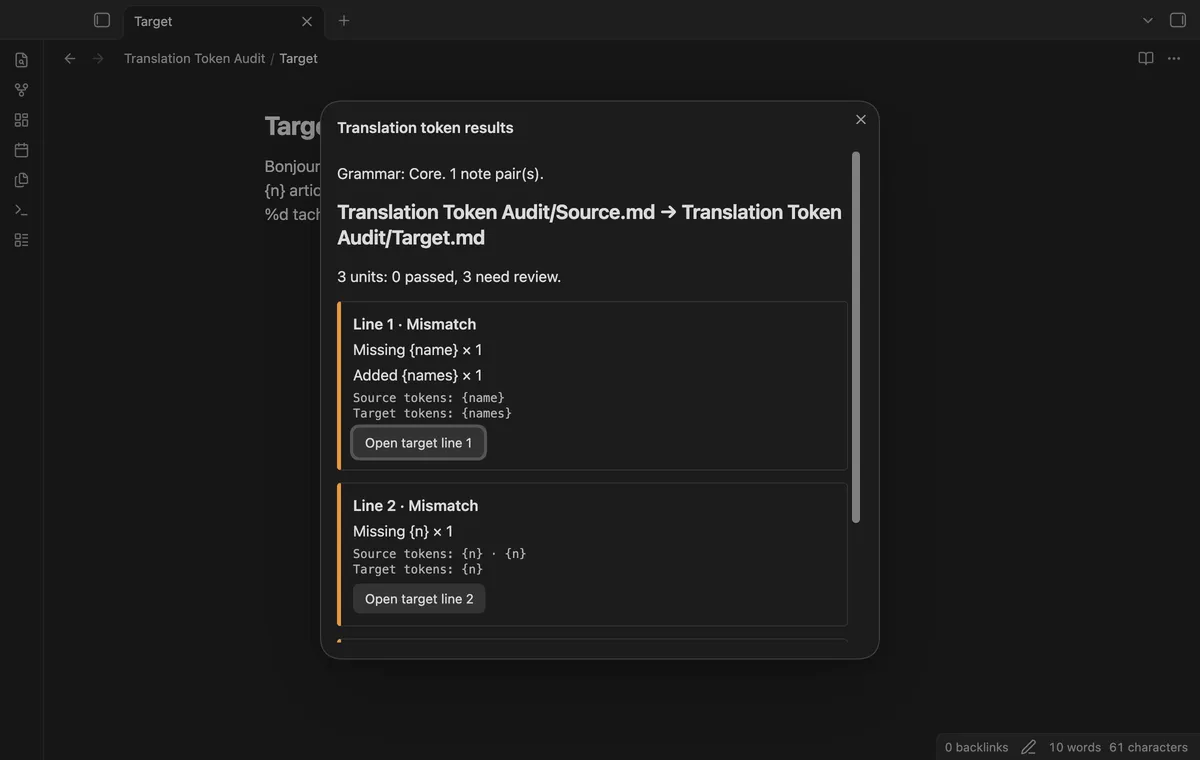The width and height of the screenshot is (1200, 760).
Task: Navigate back with left arrow
Action: click(x=70, y=59)
